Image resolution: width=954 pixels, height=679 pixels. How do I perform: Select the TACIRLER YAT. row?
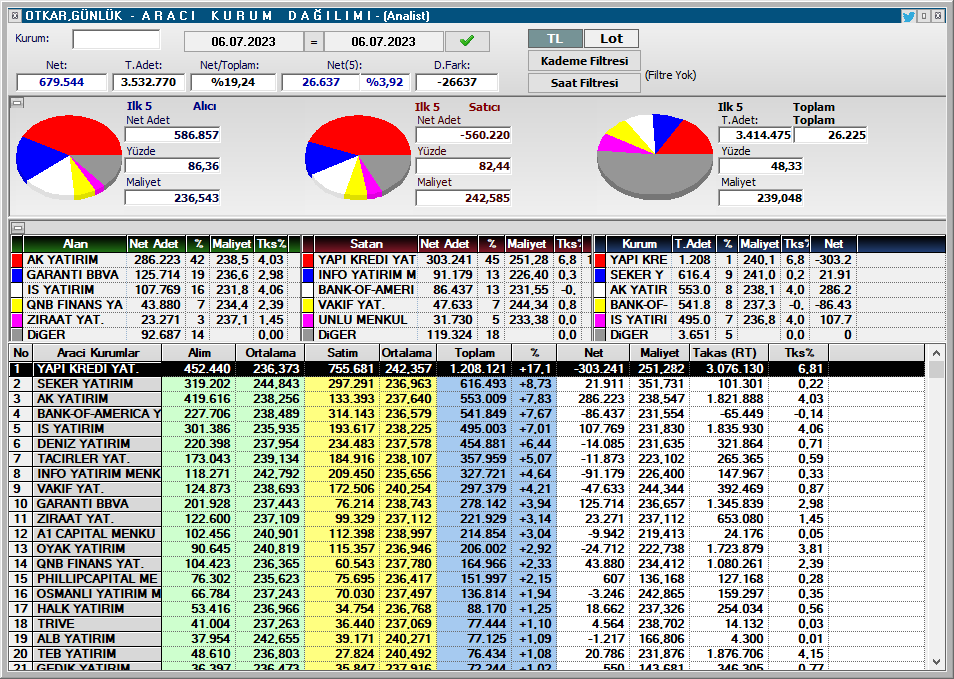[x=467, y=459]
